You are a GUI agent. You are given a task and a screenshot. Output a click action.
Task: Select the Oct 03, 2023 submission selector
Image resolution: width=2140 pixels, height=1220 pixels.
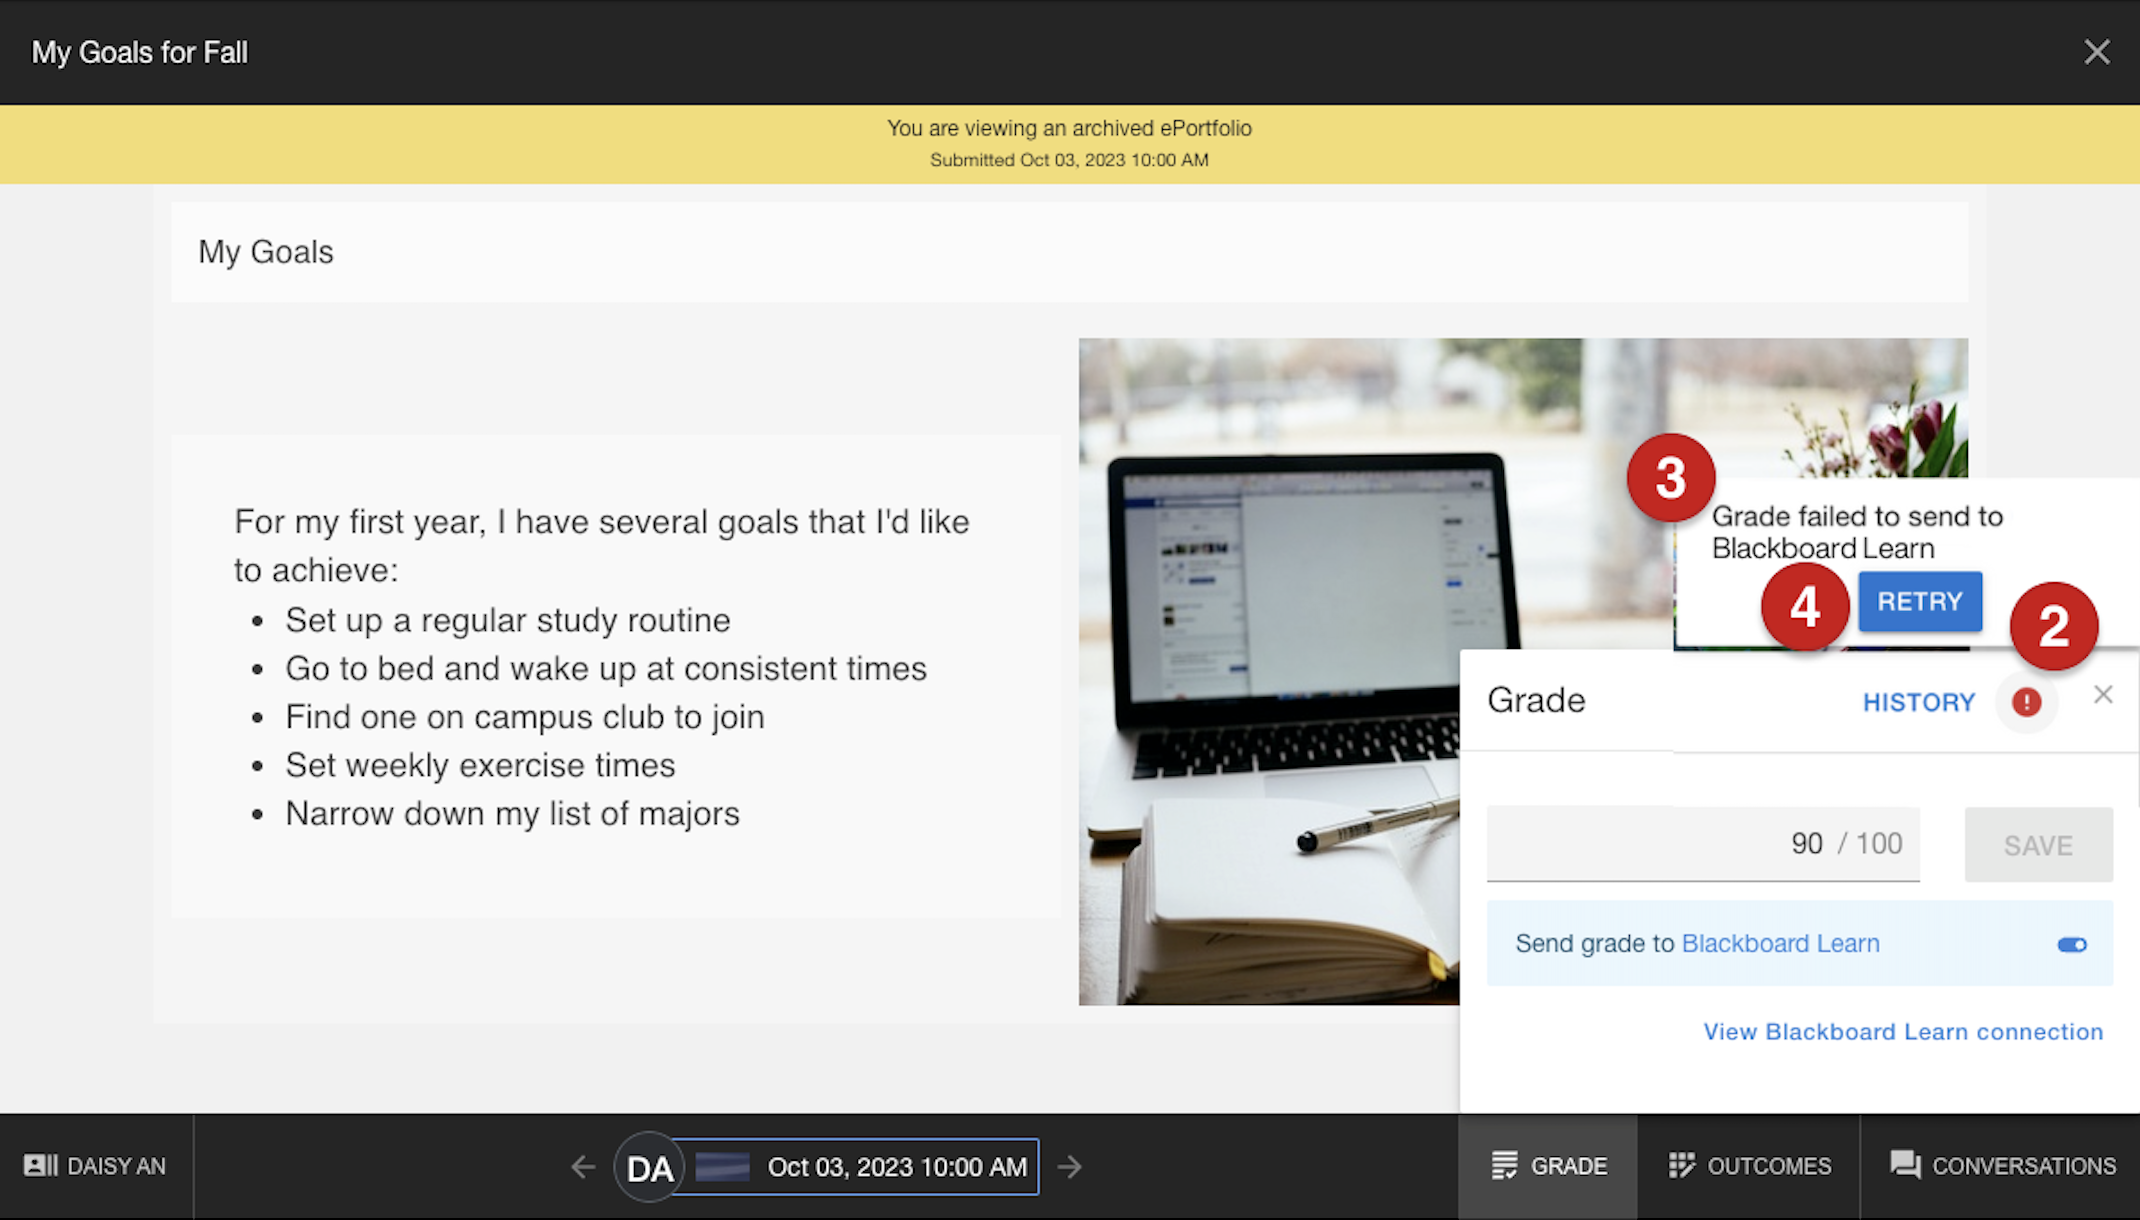click(856, 1167)
